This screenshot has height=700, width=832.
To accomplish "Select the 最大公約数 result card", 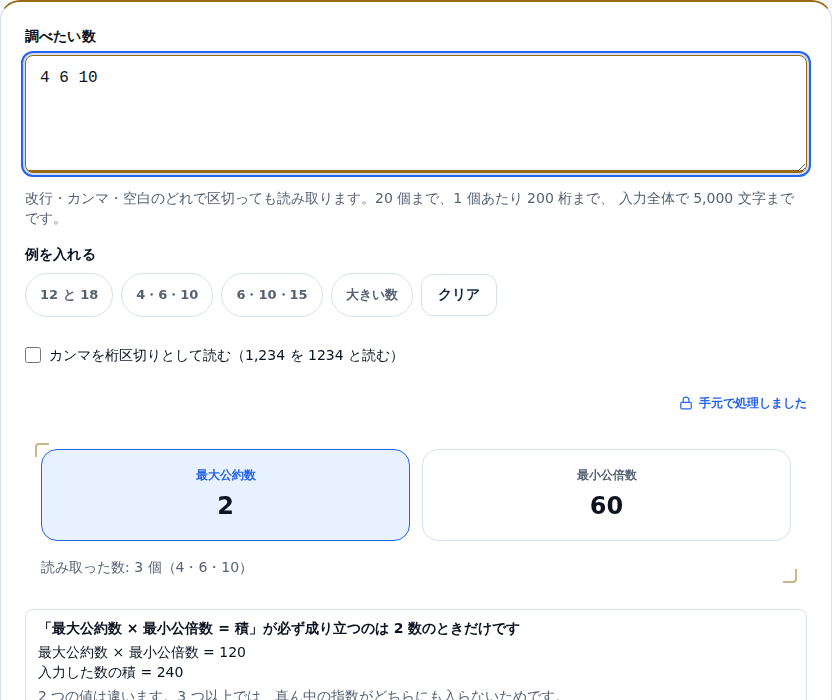I will (226, 495).
